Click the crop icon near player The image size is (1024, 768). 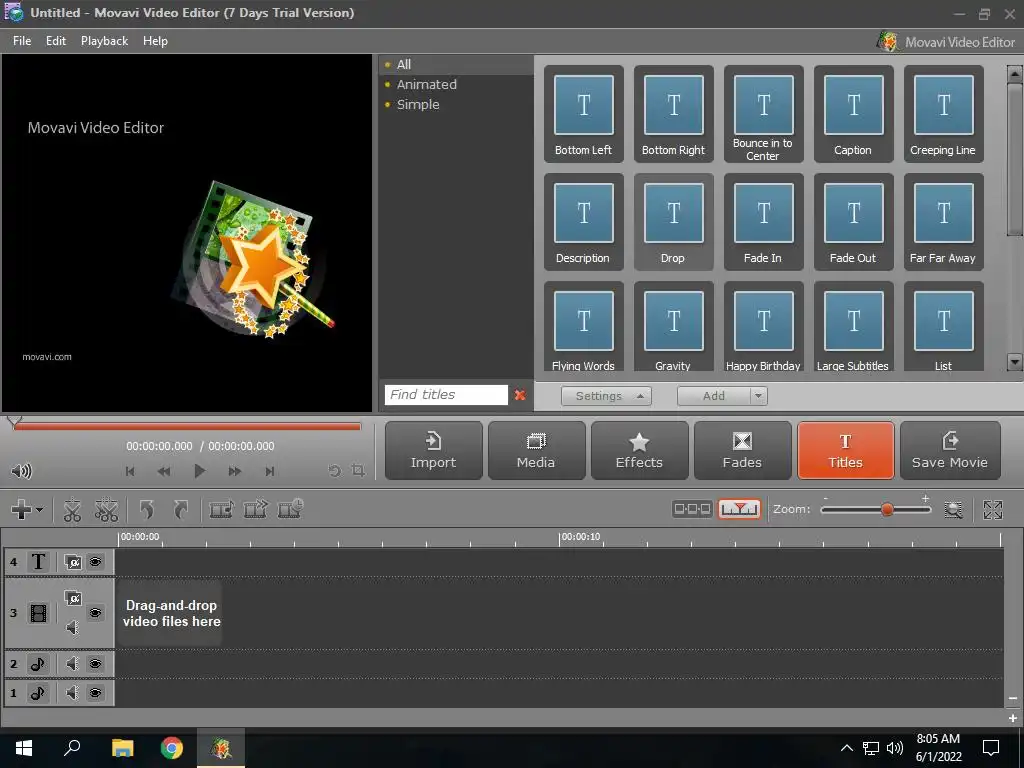(358, 470)
